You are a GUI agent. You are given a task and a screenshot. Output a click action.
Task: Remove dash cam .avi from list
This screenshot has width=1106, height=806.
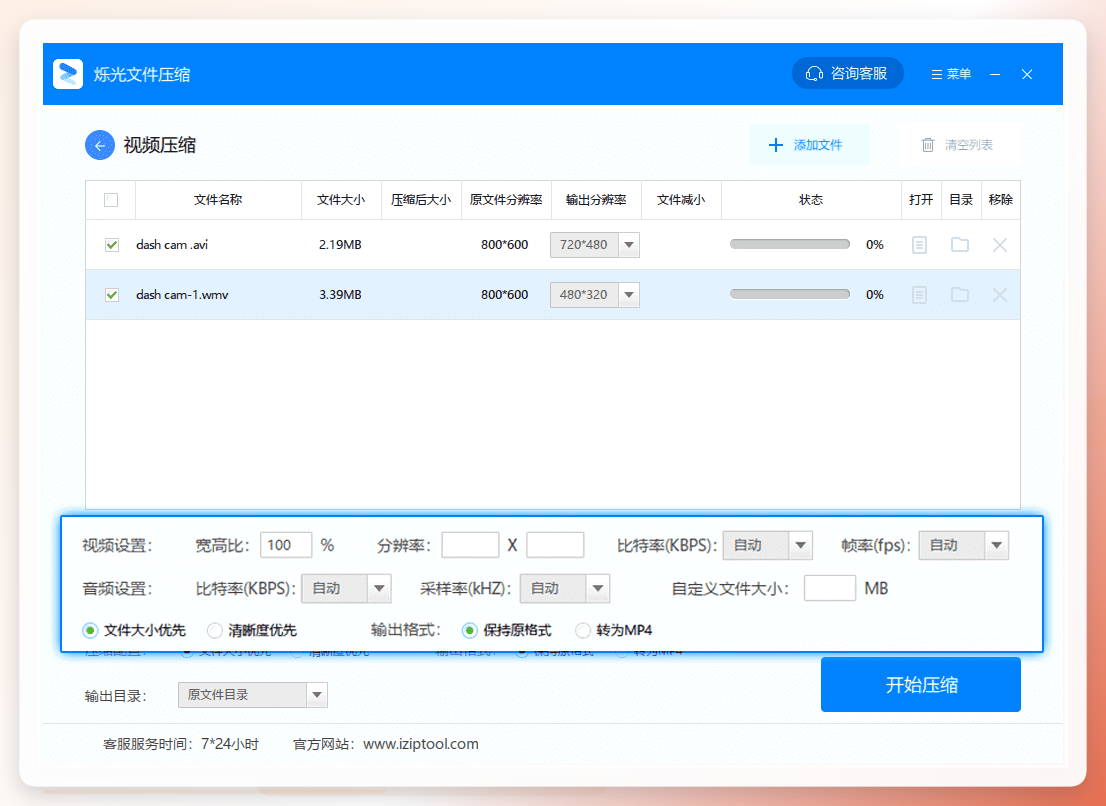[x=999, y=245]
